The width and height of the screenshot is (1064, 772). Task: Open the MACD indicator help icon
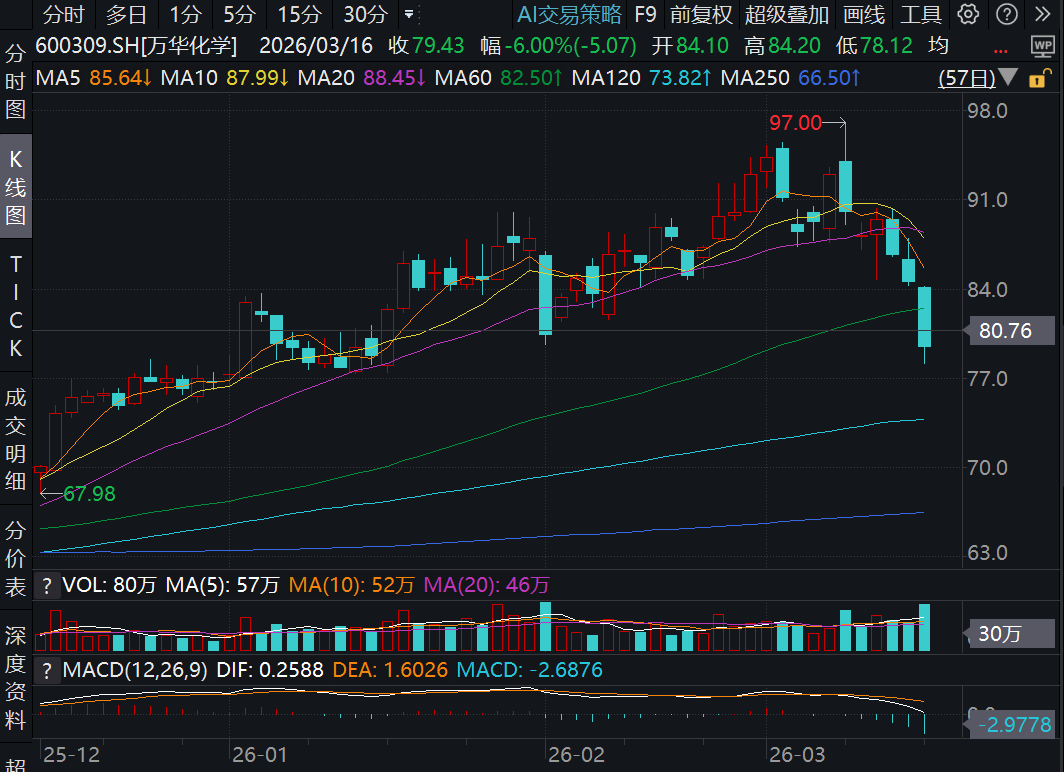pyautogui.click(x=46, y=670)
